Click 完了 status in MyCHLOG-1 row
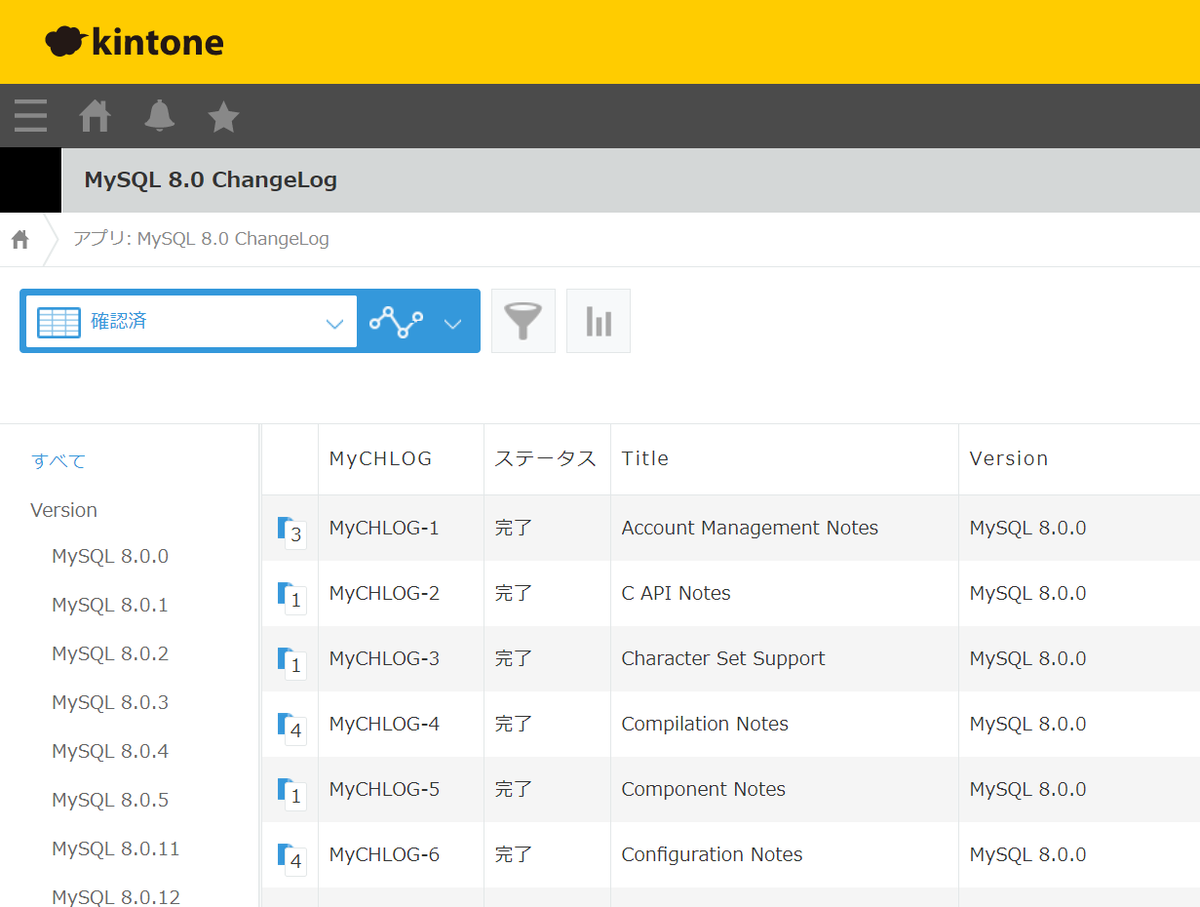Screen dimensions: 1200x907 coord(514,528)
